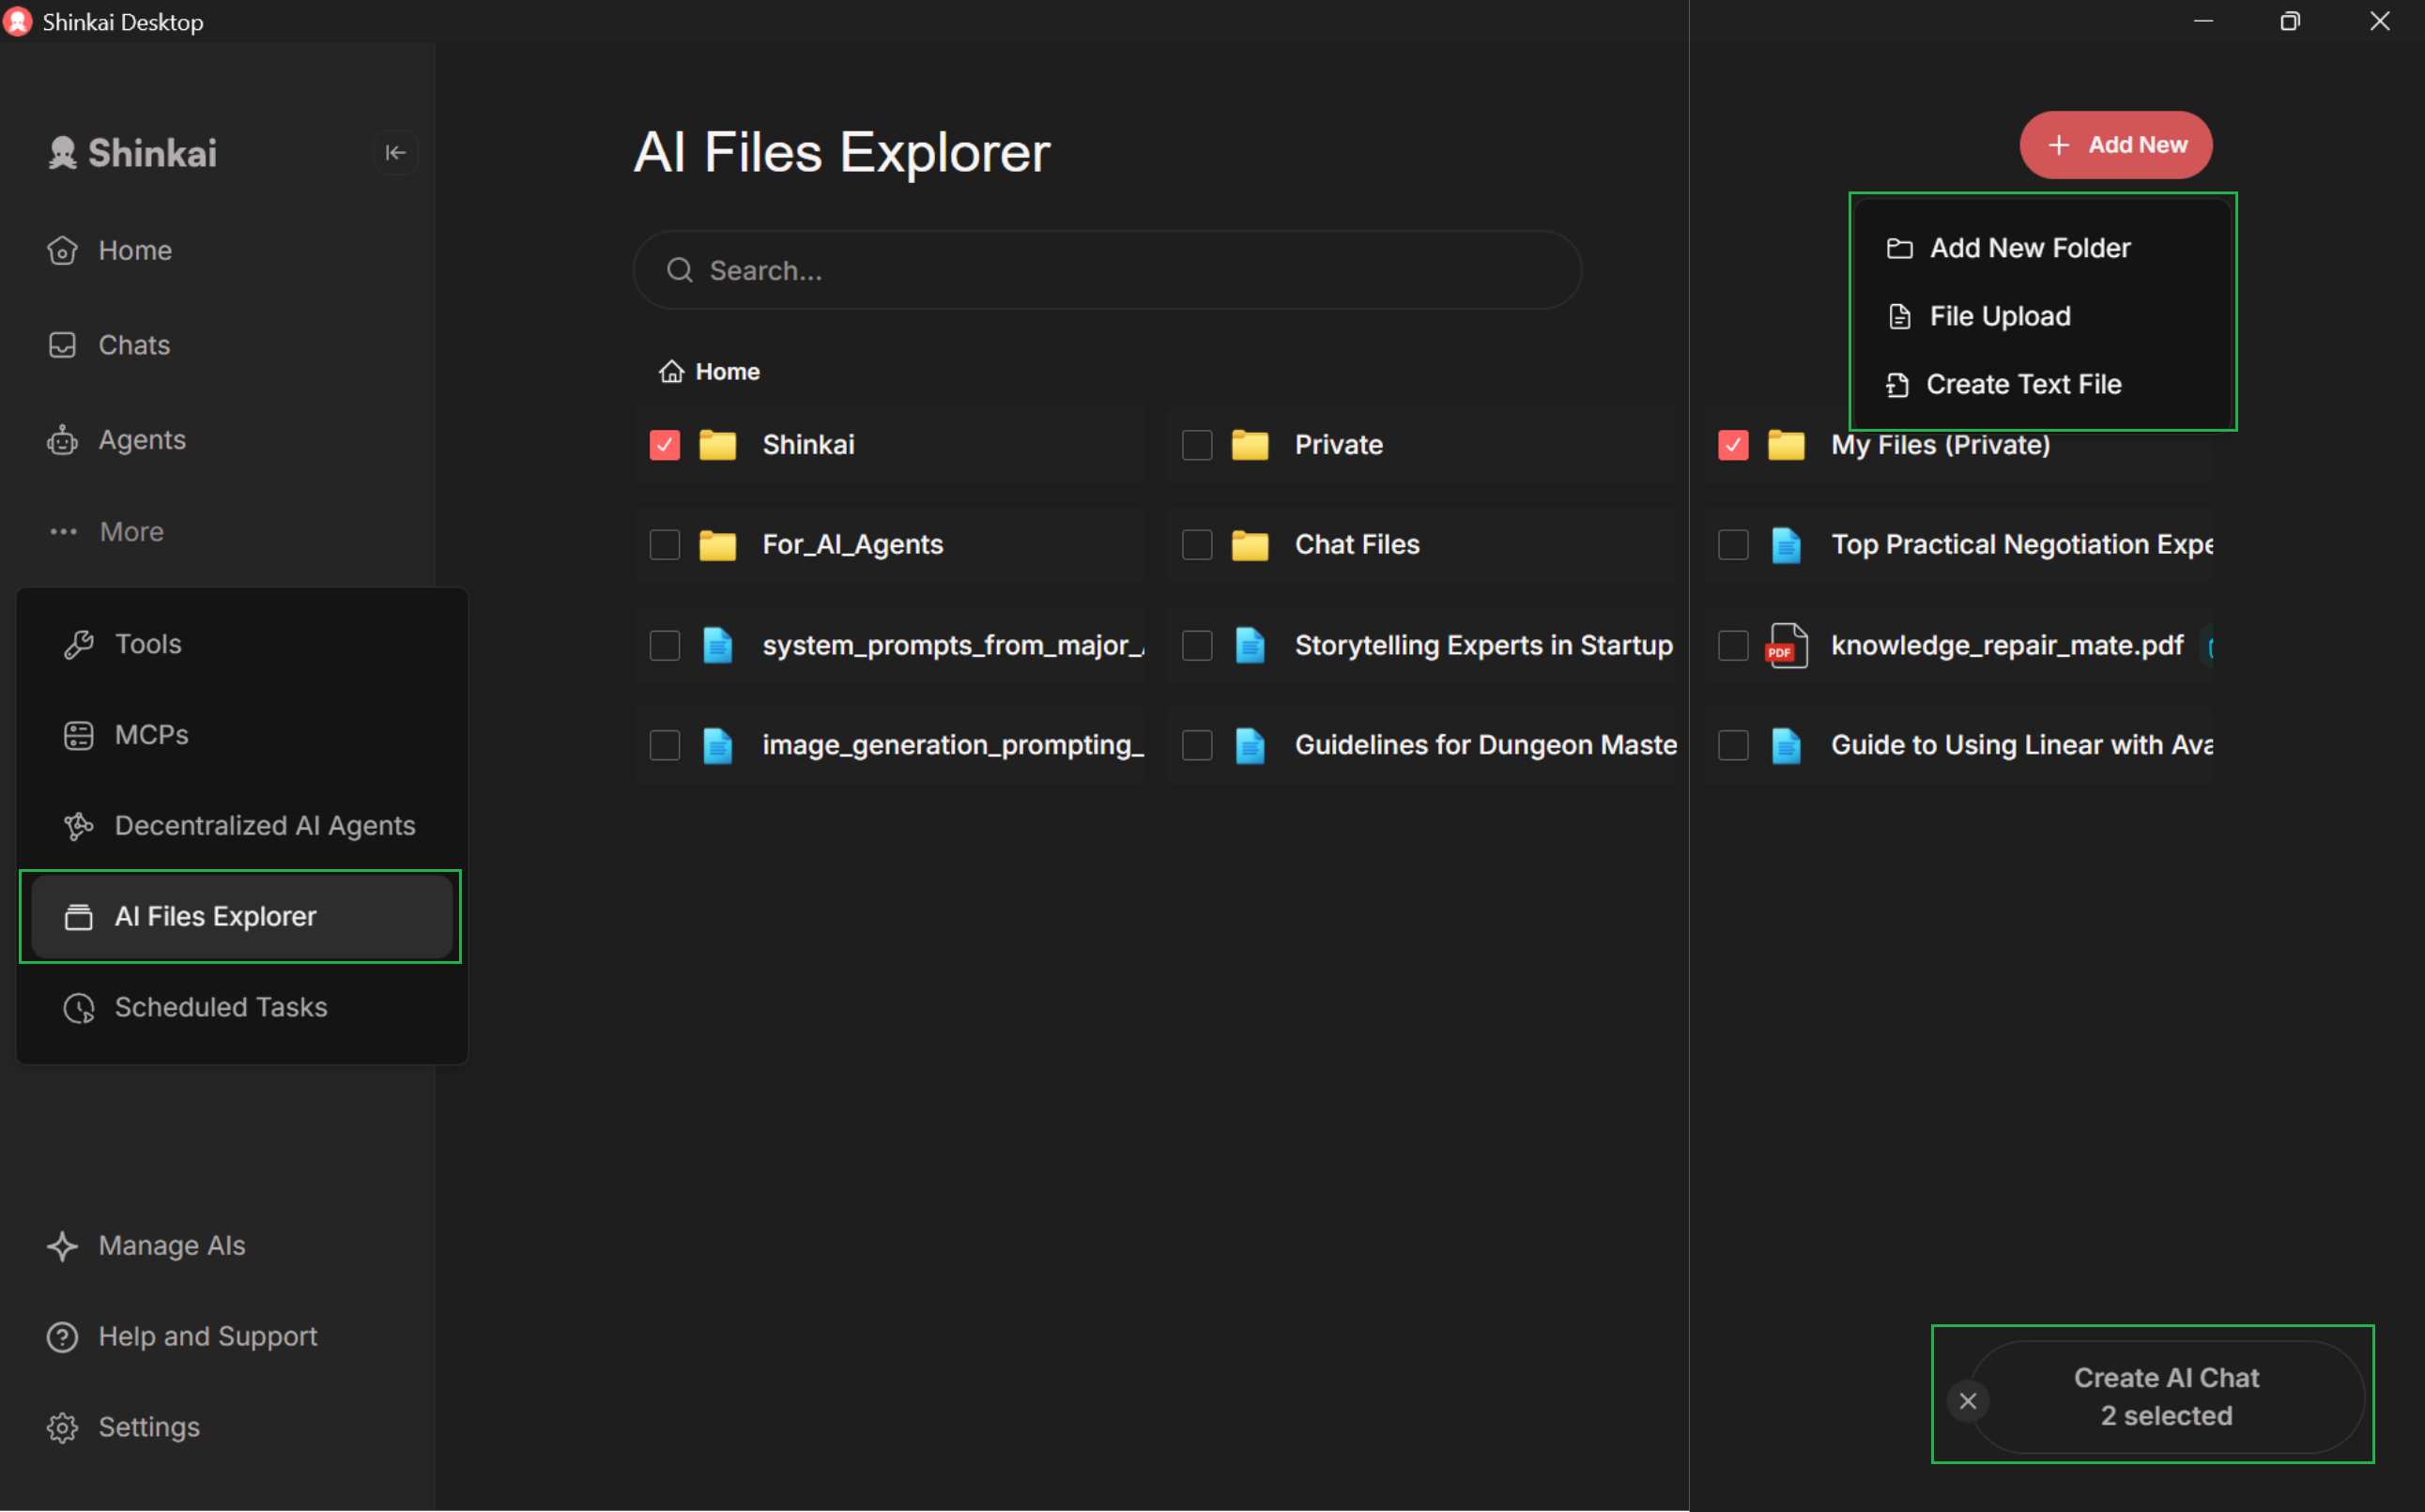Uncheck the Shinkai folder checkbox
Screen dimensions: 2425x1512
pos(664,445)
